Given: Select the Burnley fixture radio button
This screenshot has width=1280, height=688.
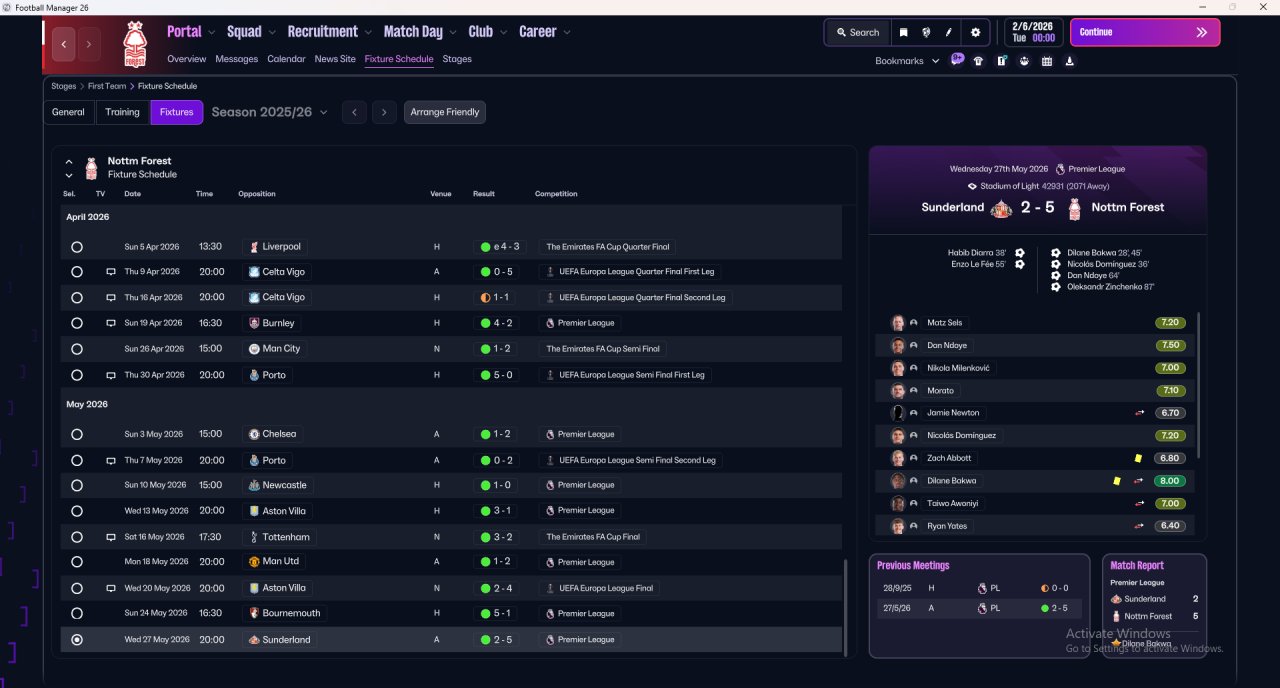Looking at the screenshot, I should tap(77, 323).
